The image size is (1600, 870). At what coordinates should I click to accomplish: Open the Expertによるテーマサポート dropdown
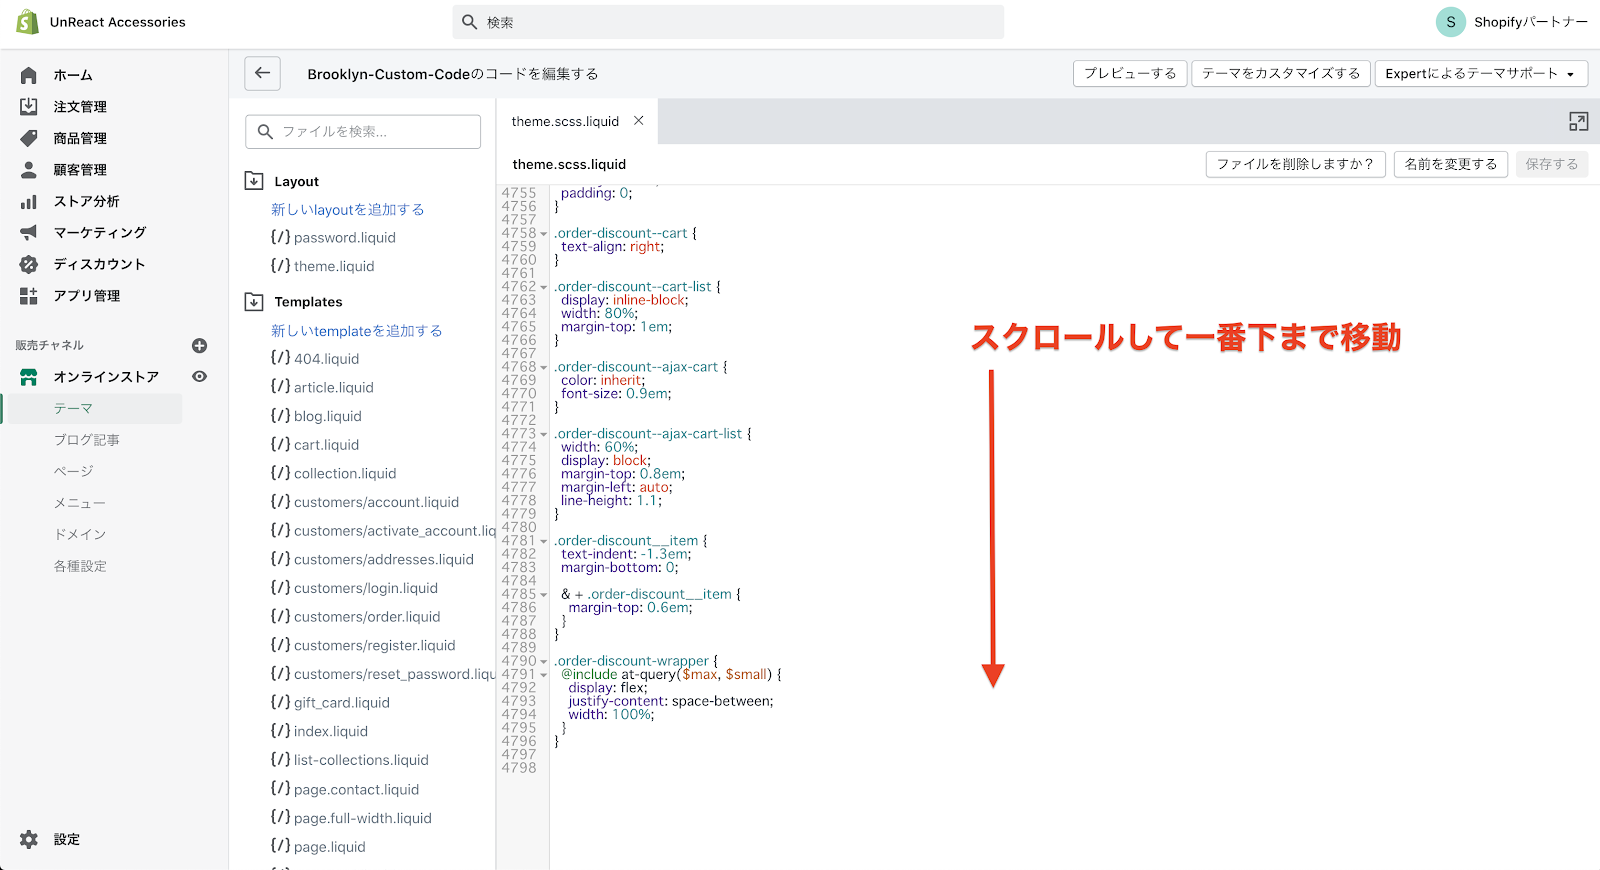(1480, 74)
